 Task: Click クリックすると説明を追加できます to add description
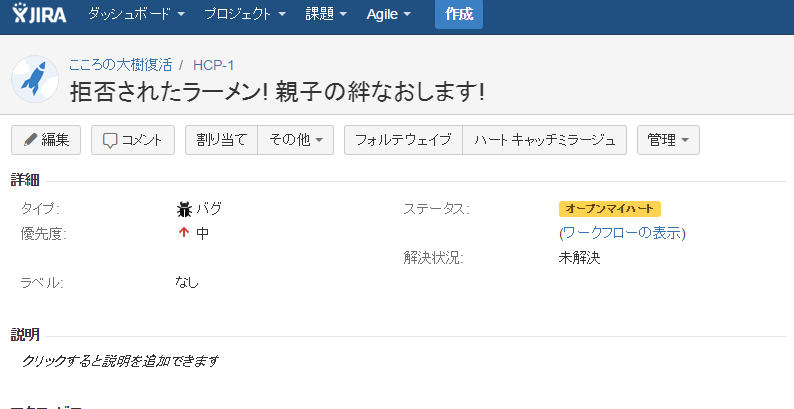pyautogui.click(x=121, y=361)
